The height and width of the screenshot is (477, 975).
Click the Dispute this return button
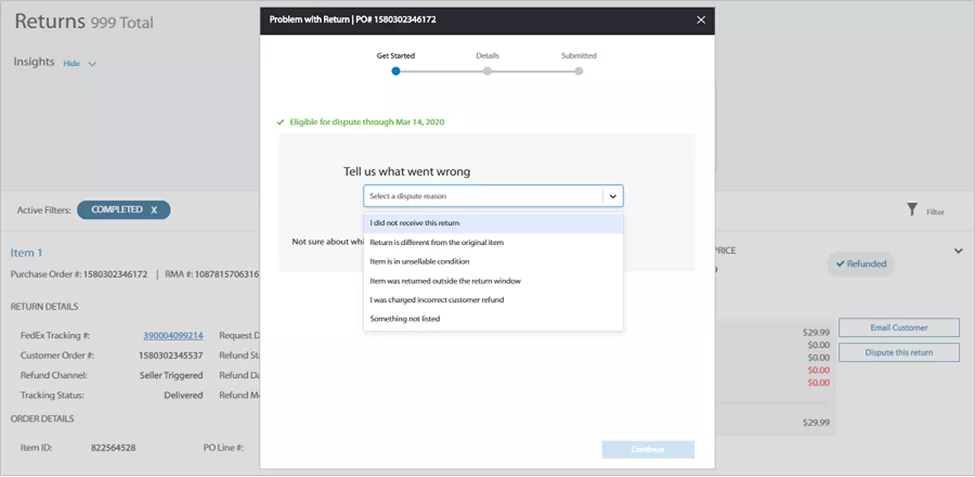pos(898,352)
